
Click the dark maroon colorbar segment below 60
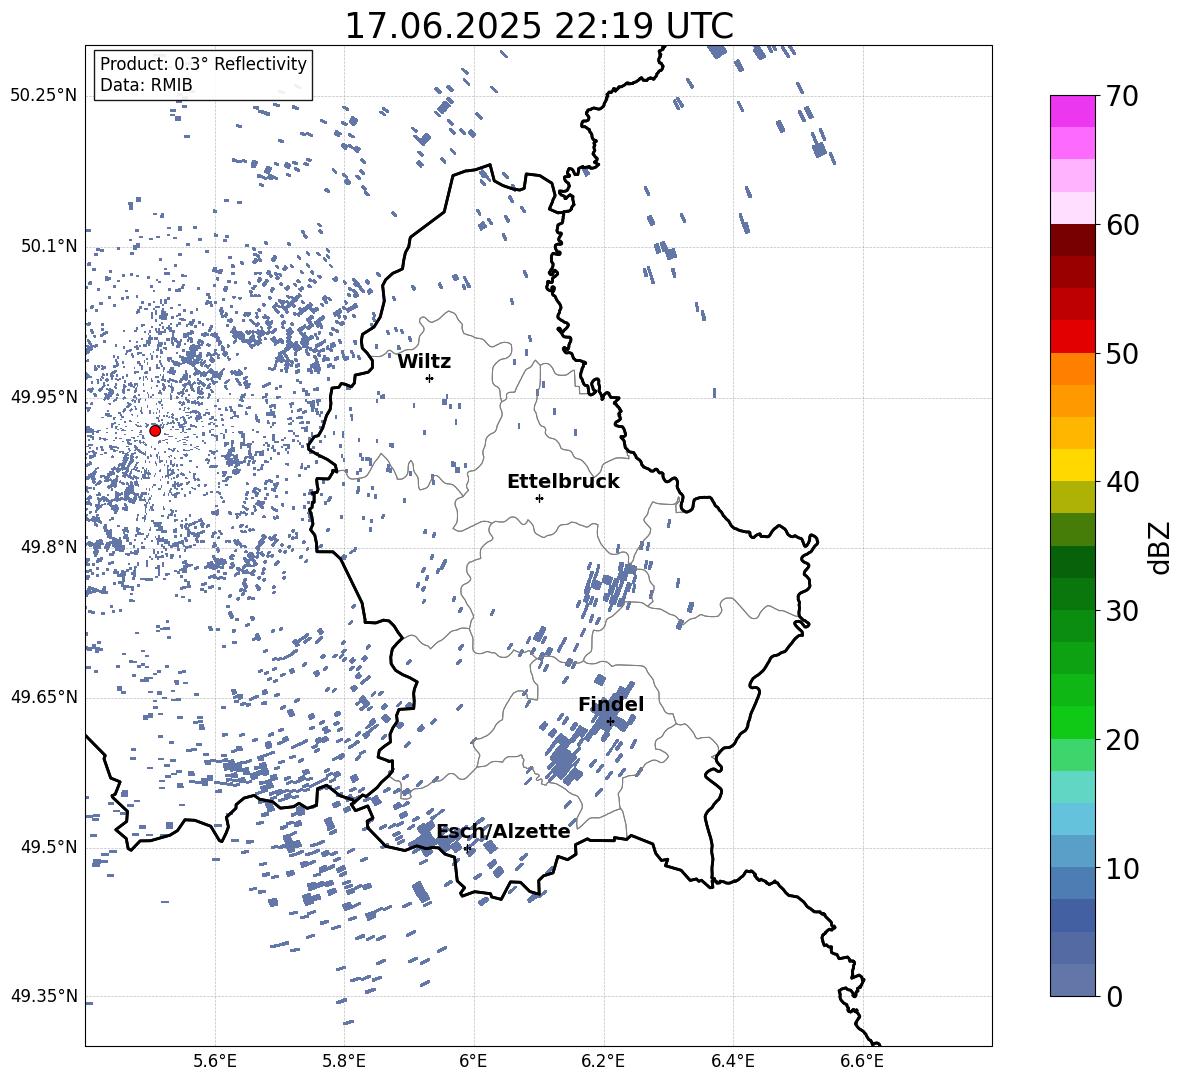click(1072, 240)
